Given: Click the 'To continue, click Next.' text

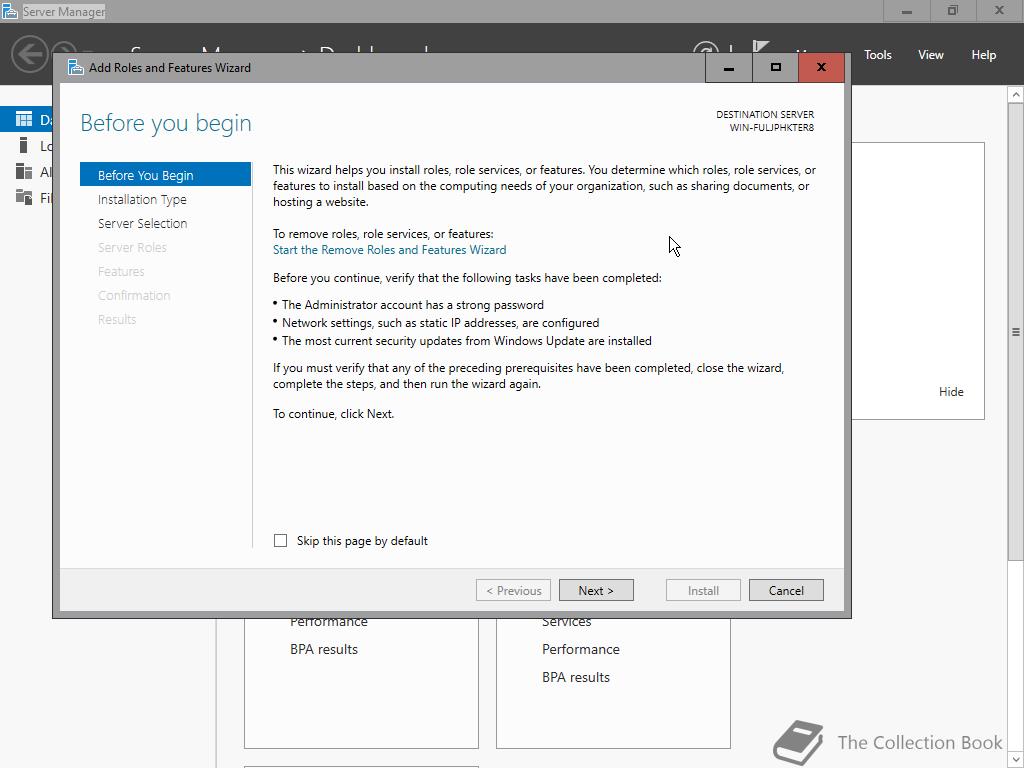Looking at the screenshot, I should 333,413.
